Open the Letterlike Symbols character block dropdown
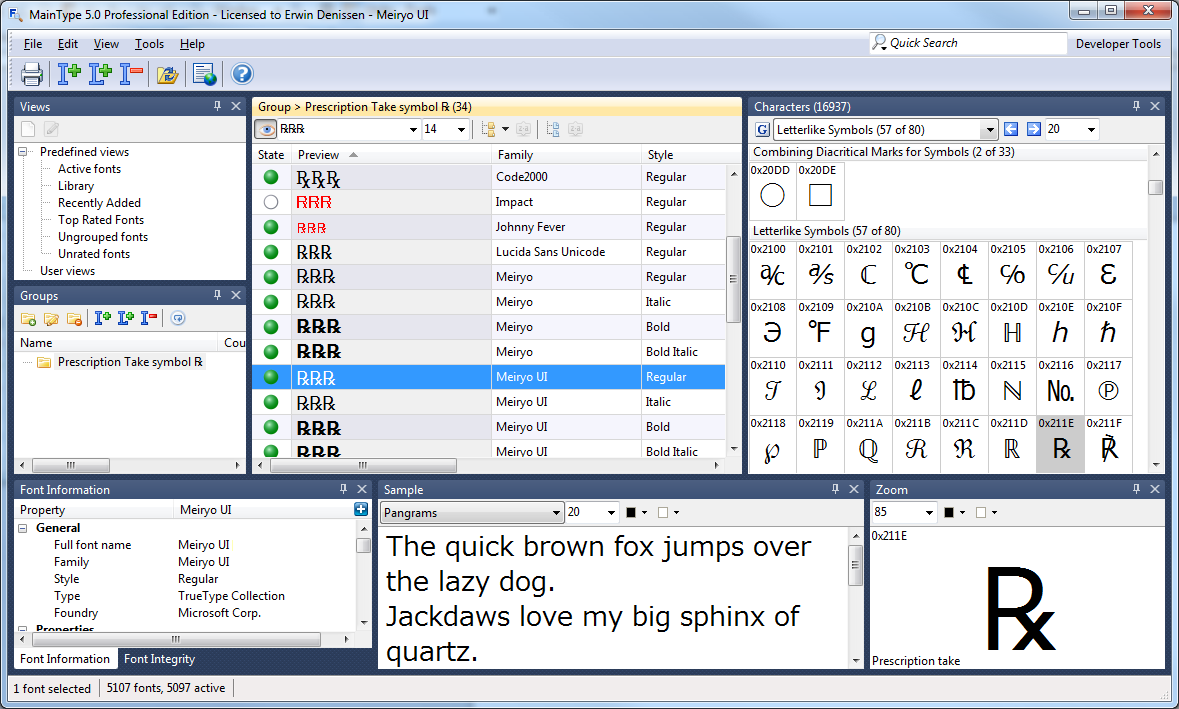1179x709 pixels. (990, 130)
